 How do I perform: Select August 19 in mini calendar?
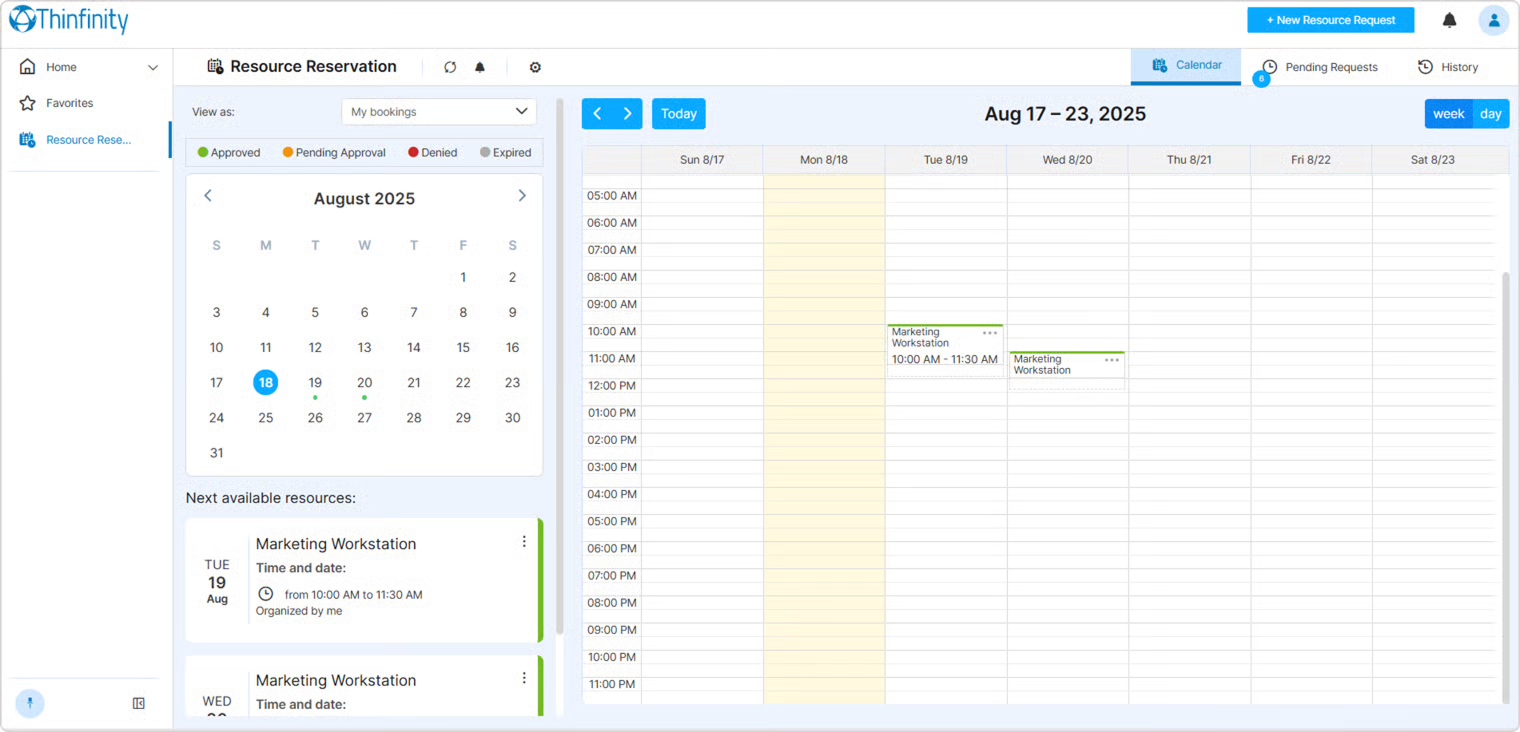[315, 383]
